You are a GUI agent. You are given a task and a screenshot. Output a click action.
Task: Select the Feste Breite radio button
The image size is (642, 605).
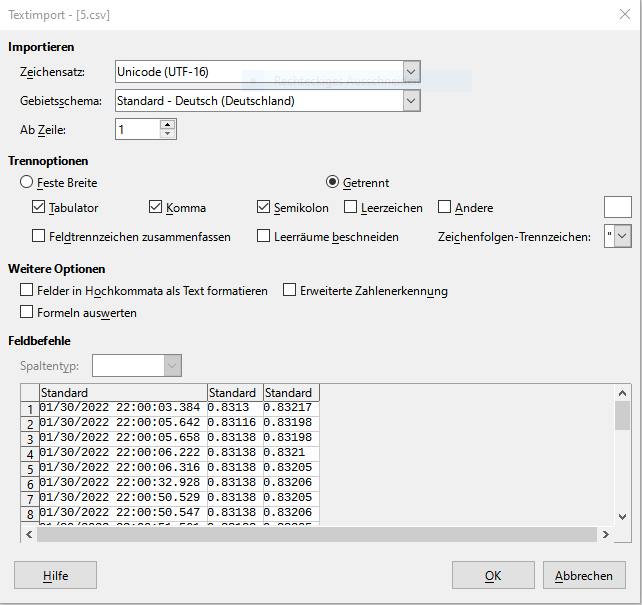point(27,183)
